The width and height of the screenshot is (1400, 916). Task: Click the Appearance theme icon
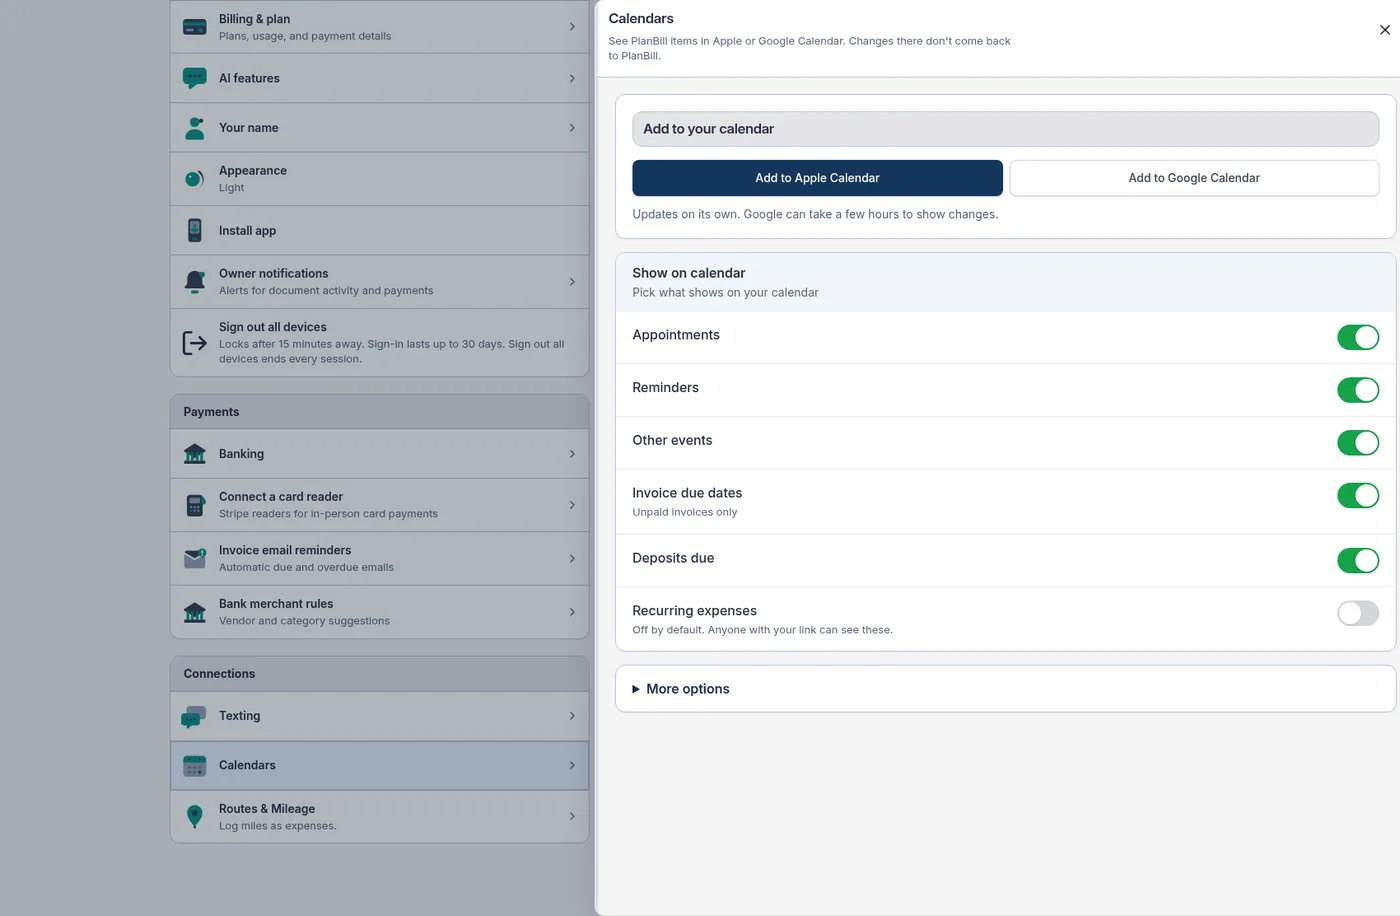(195, 179)
